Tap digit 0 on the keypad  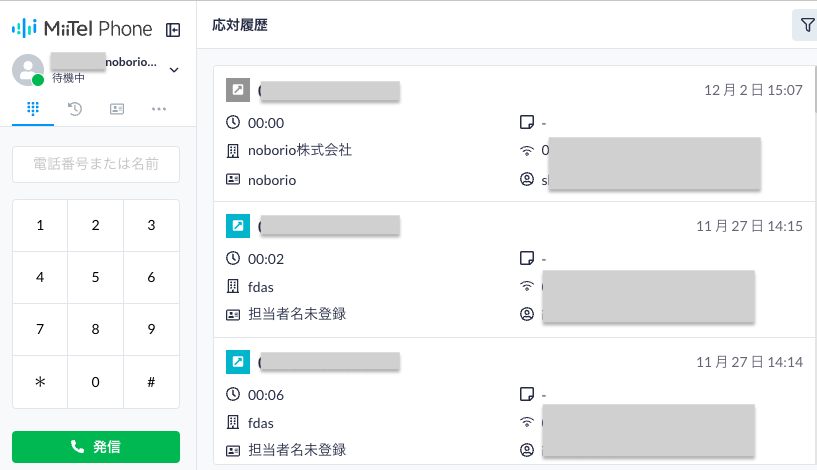(x=95, y=382)
